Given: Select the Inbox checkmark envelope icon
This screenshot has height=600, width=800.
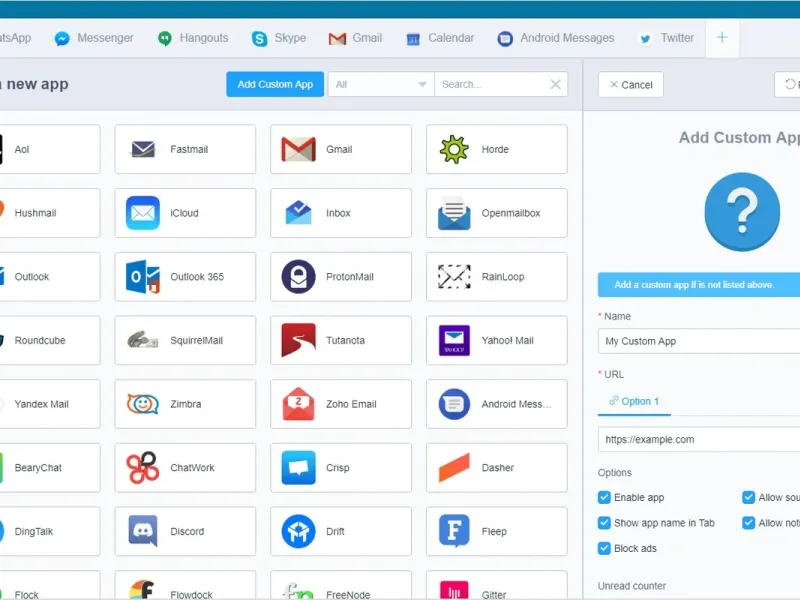Looking at the screenshot, I should [x=298, y=213].
